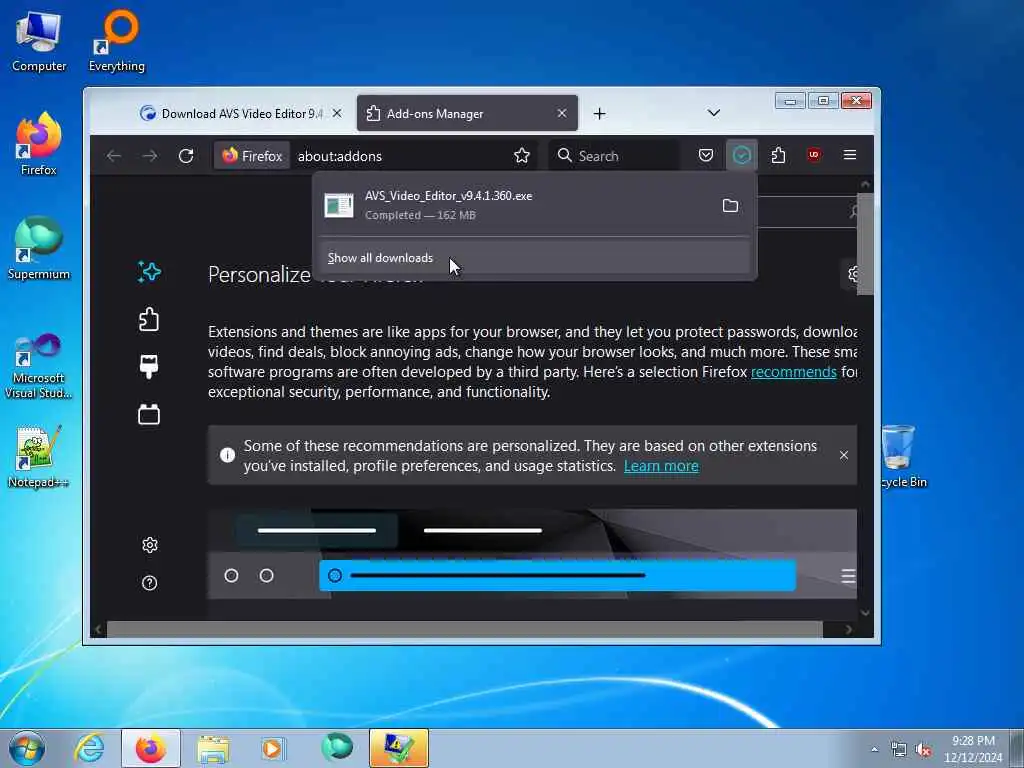Select Recommendations category in add-ons sidebar
Viewport: 1024px width, 768px height.
click(x=149, y=272)
